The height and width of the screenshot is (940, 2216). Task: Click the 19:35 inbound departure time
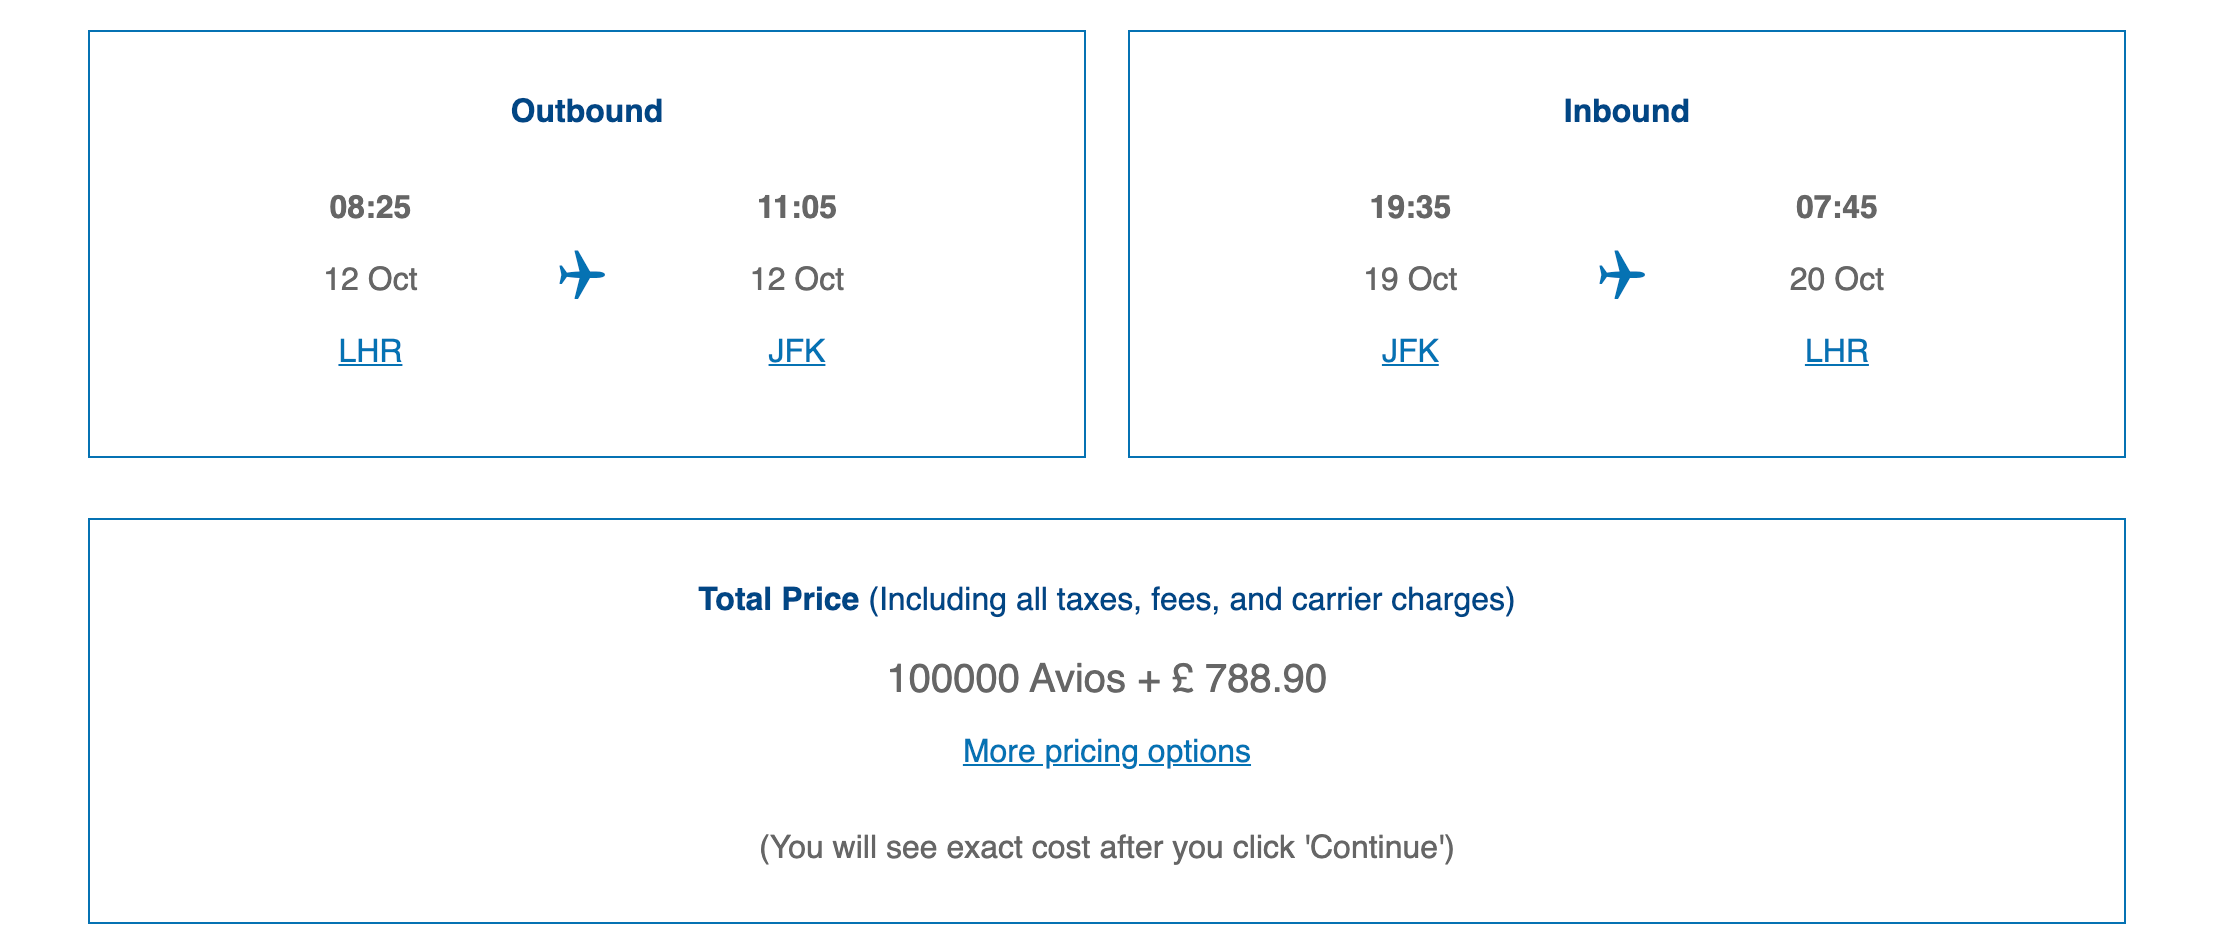[x=1410, y=207]
